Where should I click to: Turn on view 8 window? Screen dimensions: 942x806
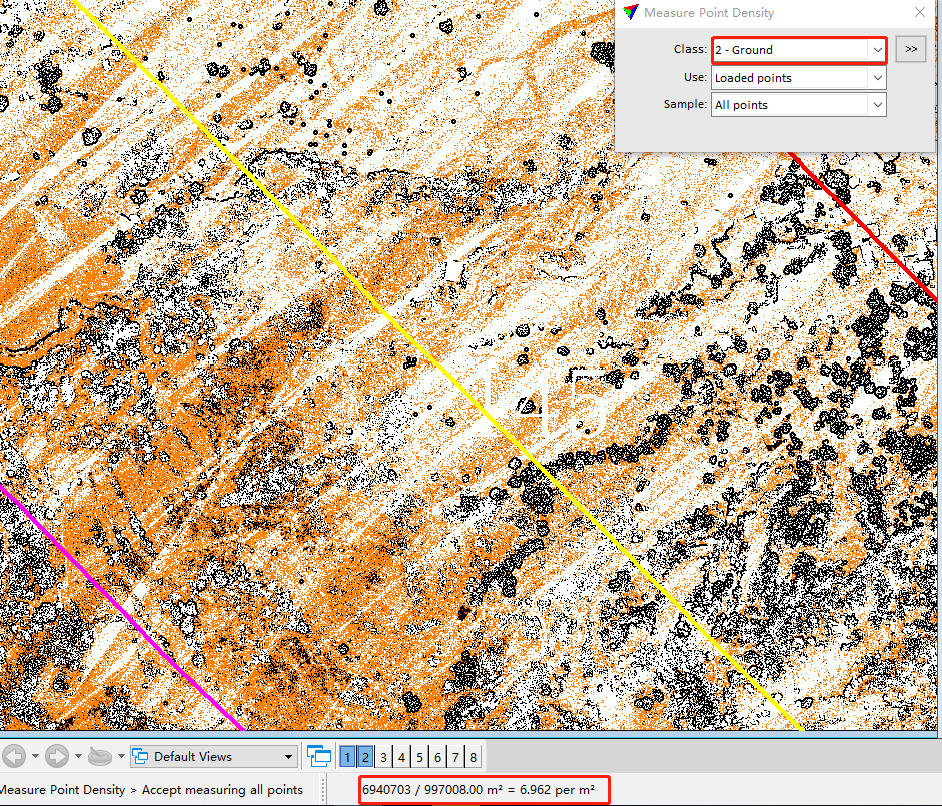(x=473, y=757)
